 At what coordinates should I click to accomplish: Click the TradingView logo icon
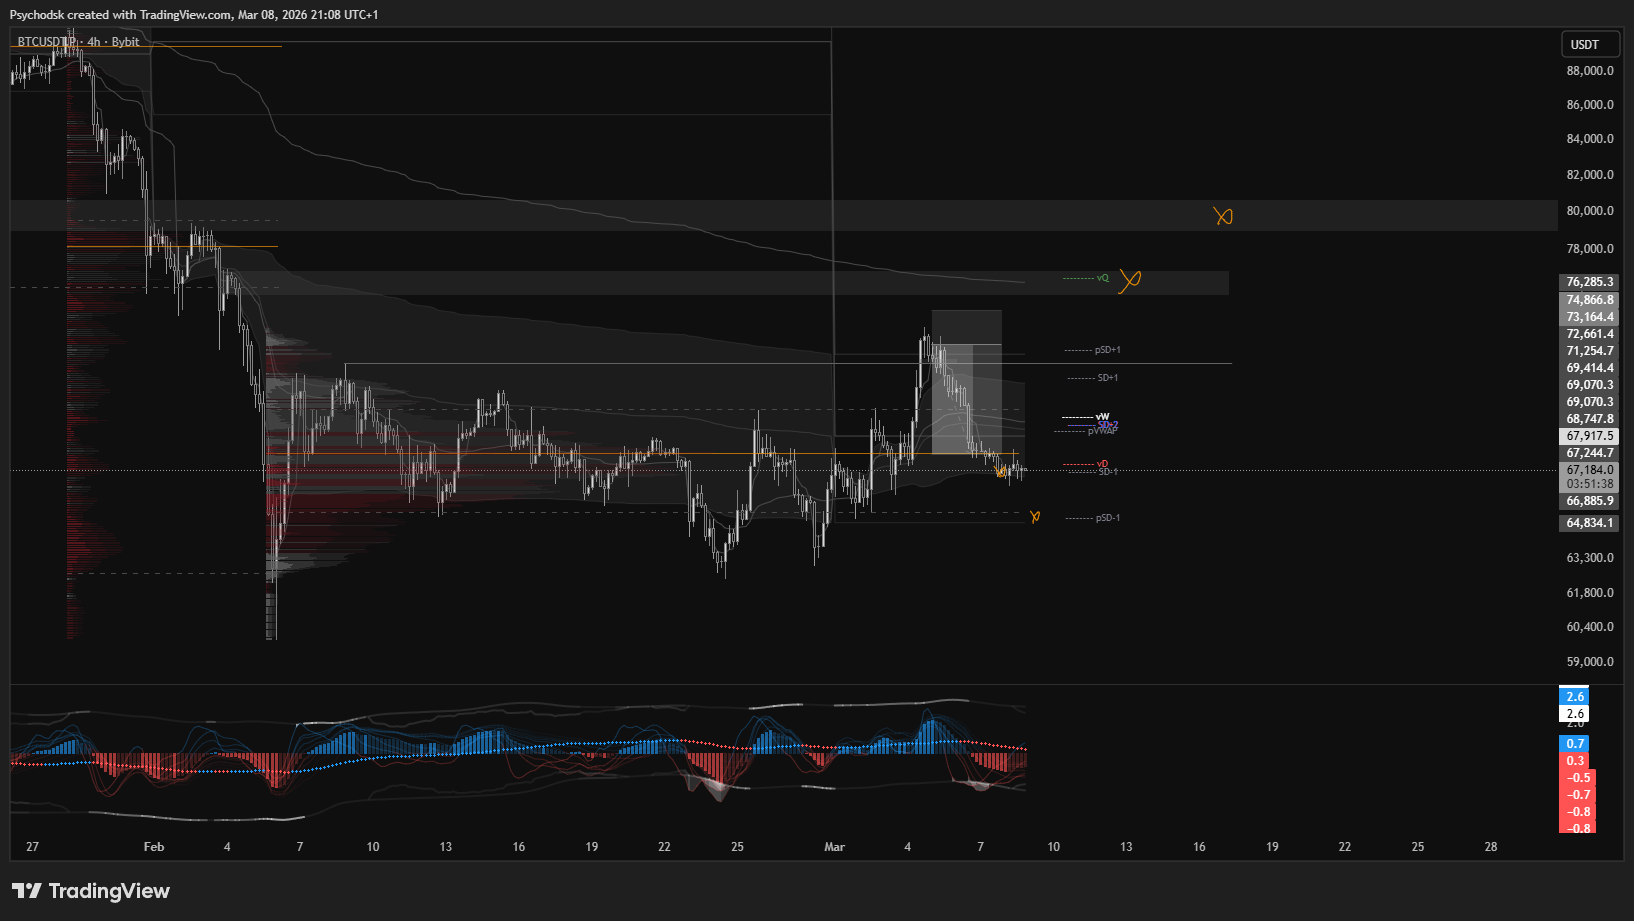click(27, 891)
